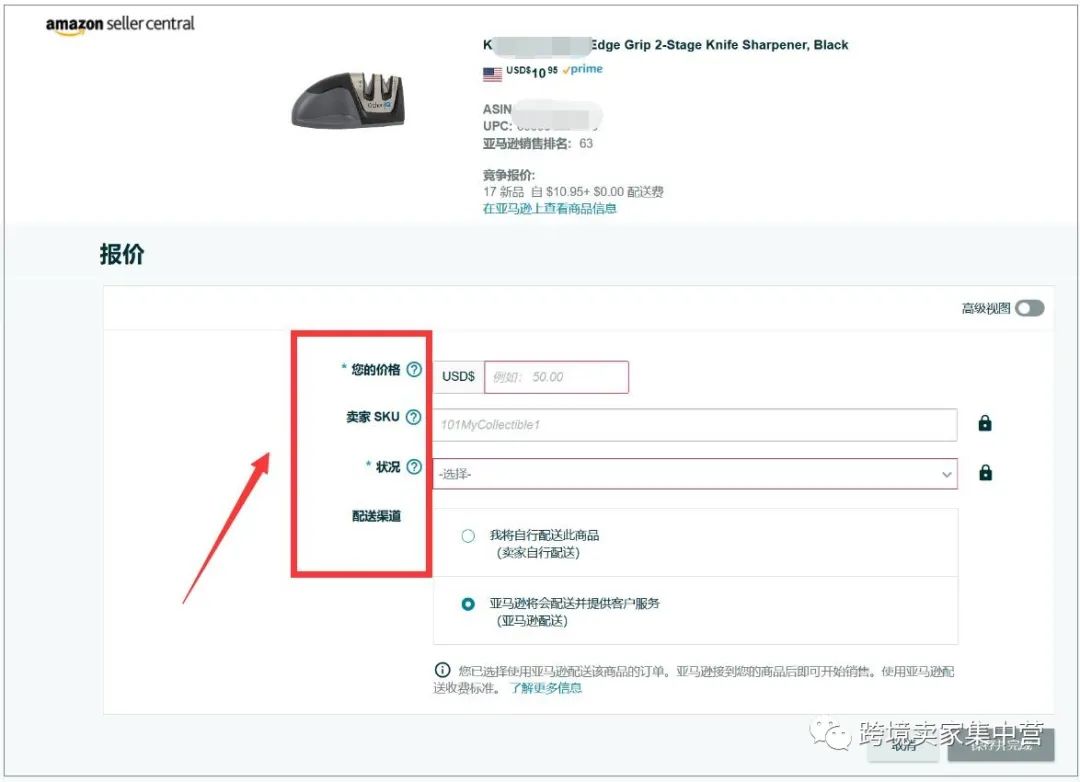Viewport: 1080px width, 782px height.
Task: Click the US flag icon next to USD$10.95
Action: [x=490, y=71]
